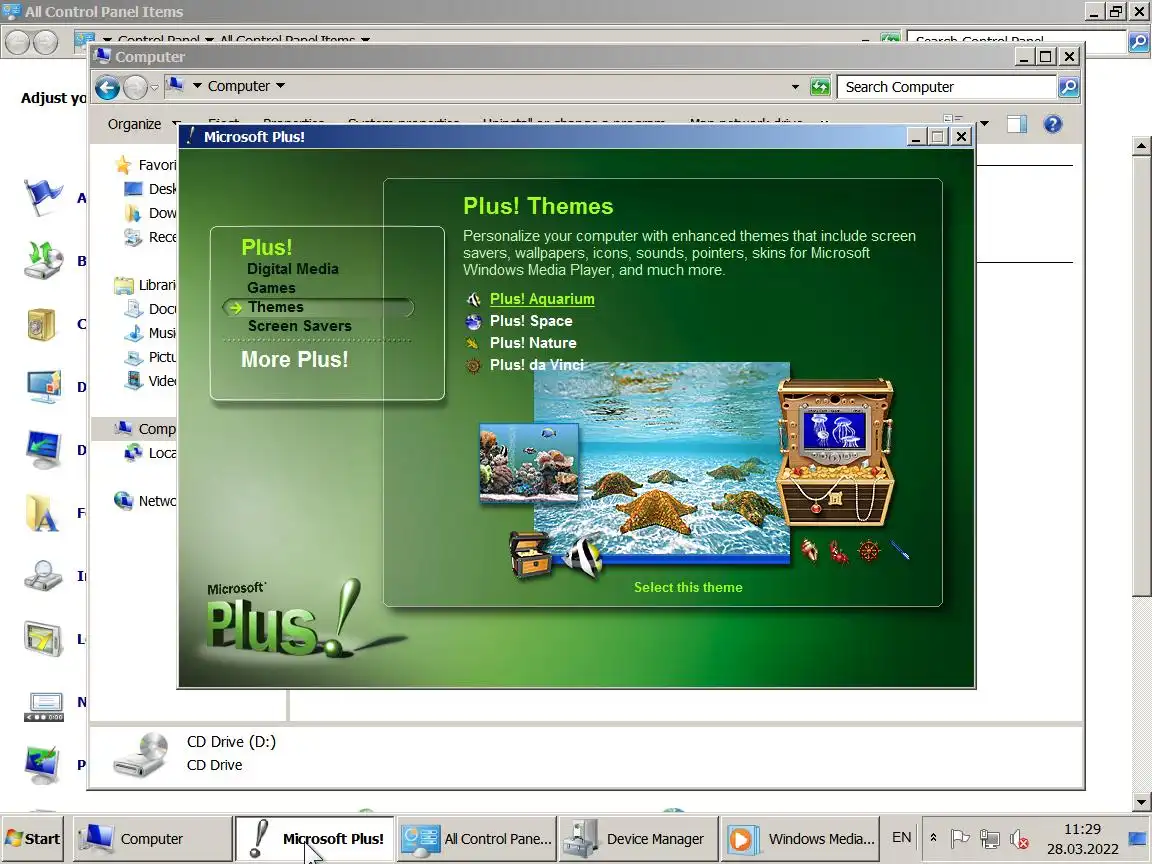1152x864 pixels.
Task: Select Libraries in navigation pane
Action: (x=145, y=285)
